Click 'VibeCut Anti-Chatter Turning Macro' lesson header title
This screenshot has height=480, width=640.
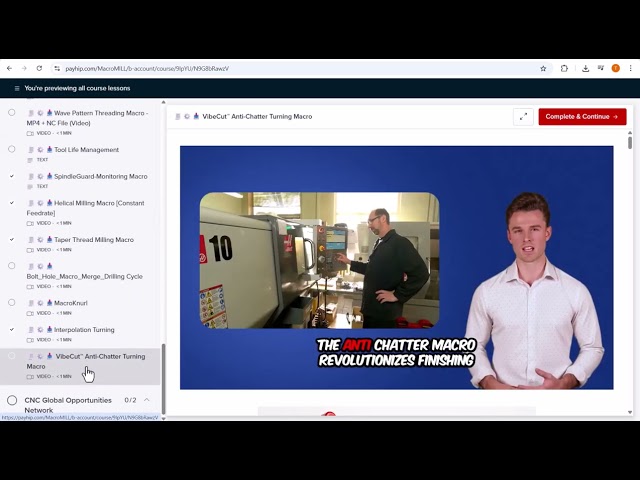(x=257, y=117)
